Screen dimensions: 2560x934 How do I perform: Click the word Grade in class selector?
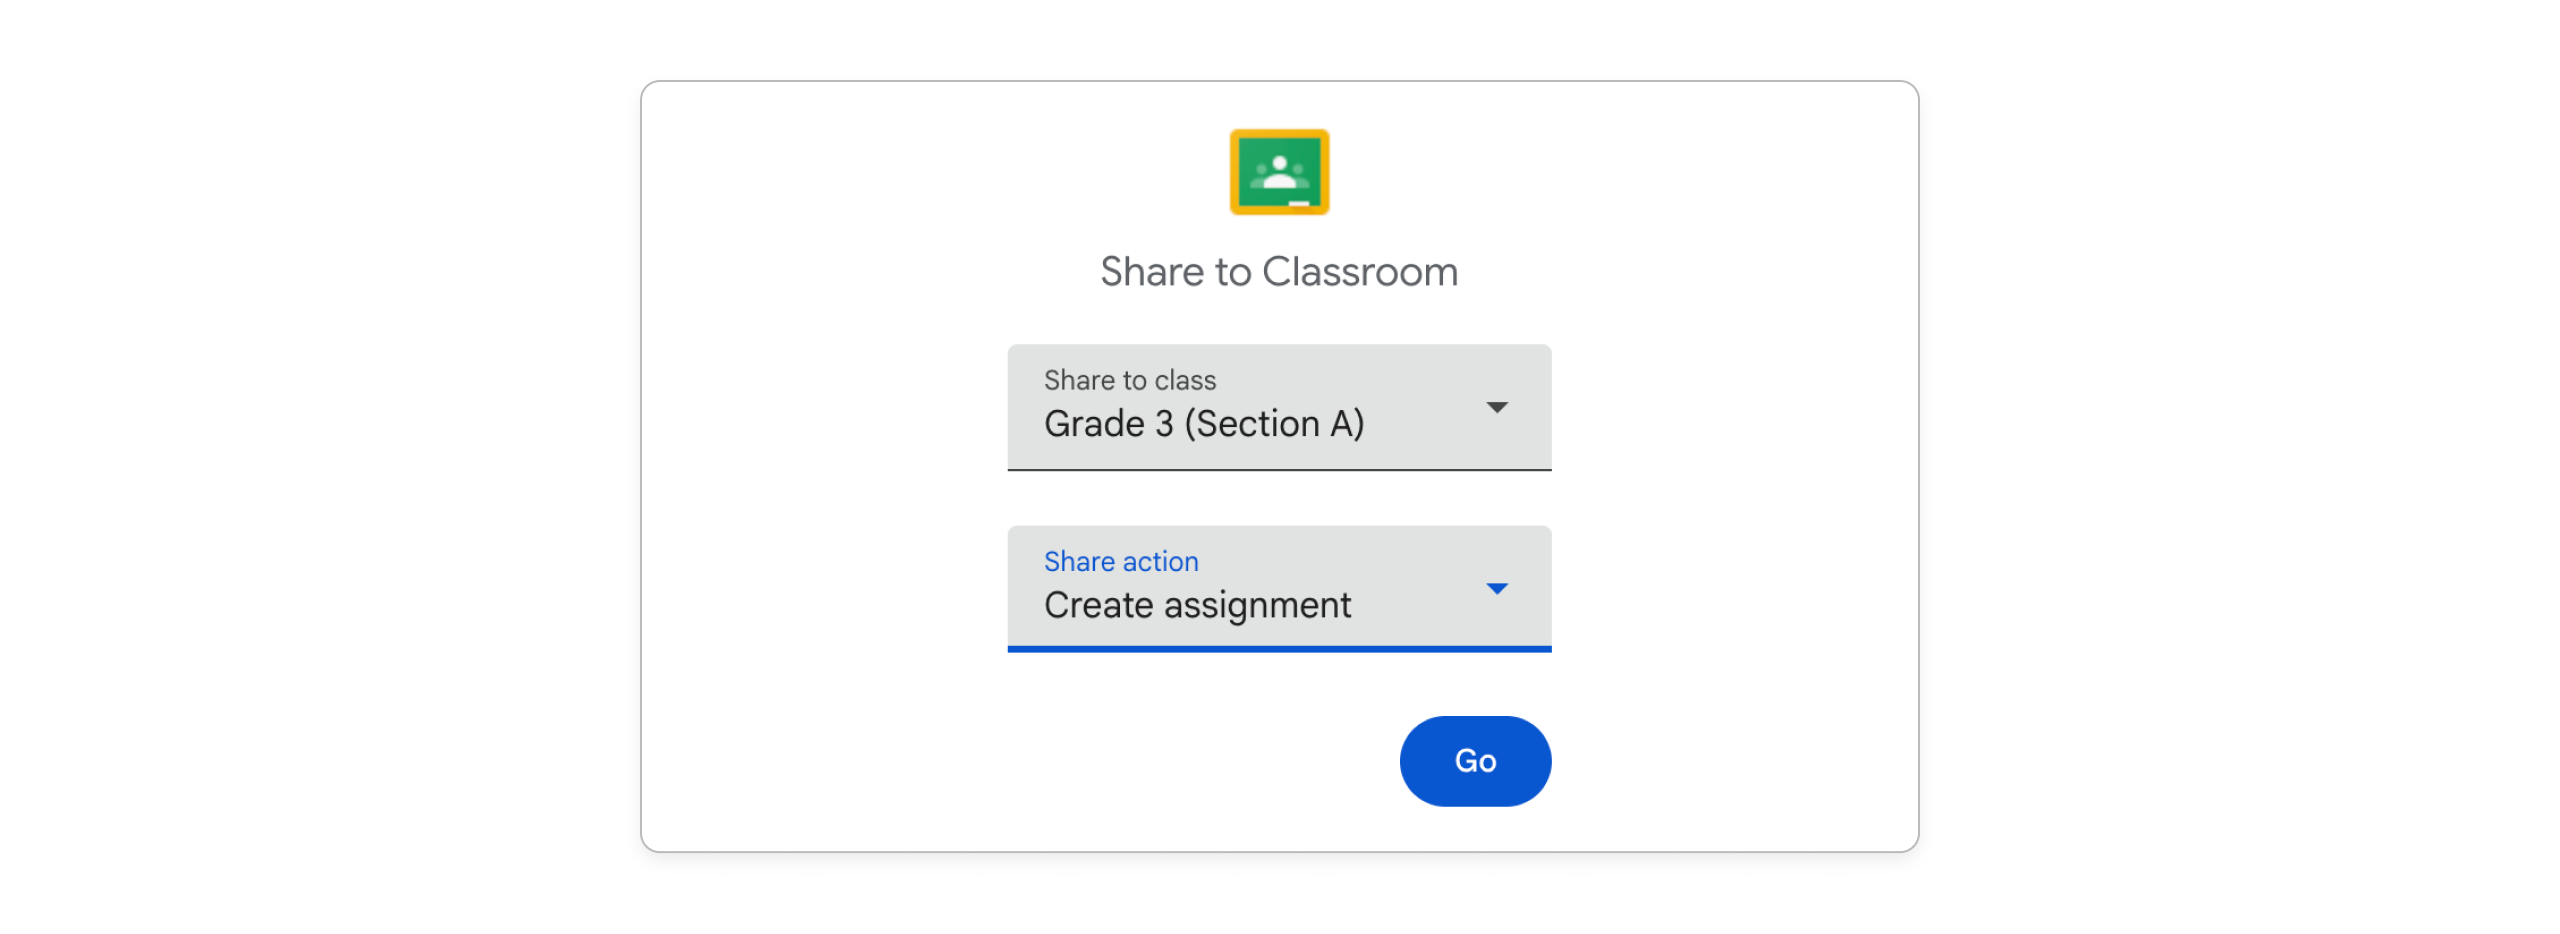click(x=1094, y=424)
